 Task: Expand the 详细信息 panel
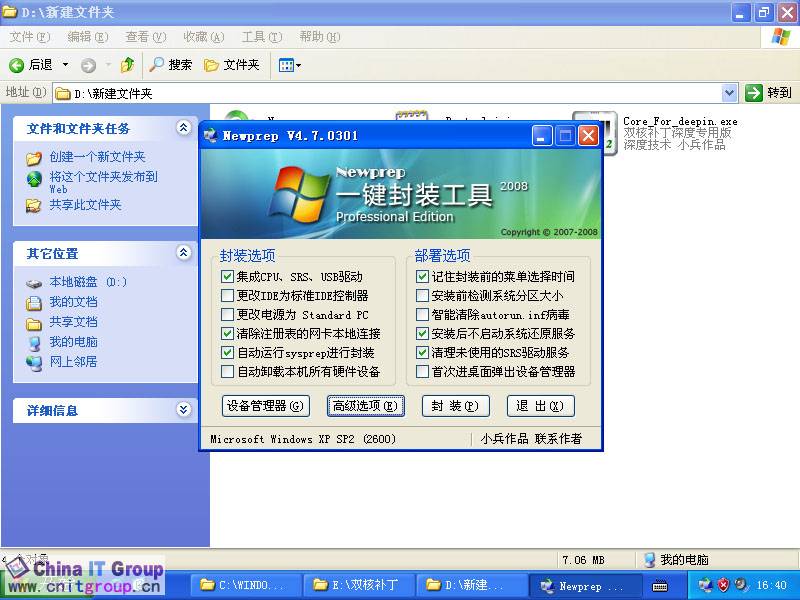[183, 410]
